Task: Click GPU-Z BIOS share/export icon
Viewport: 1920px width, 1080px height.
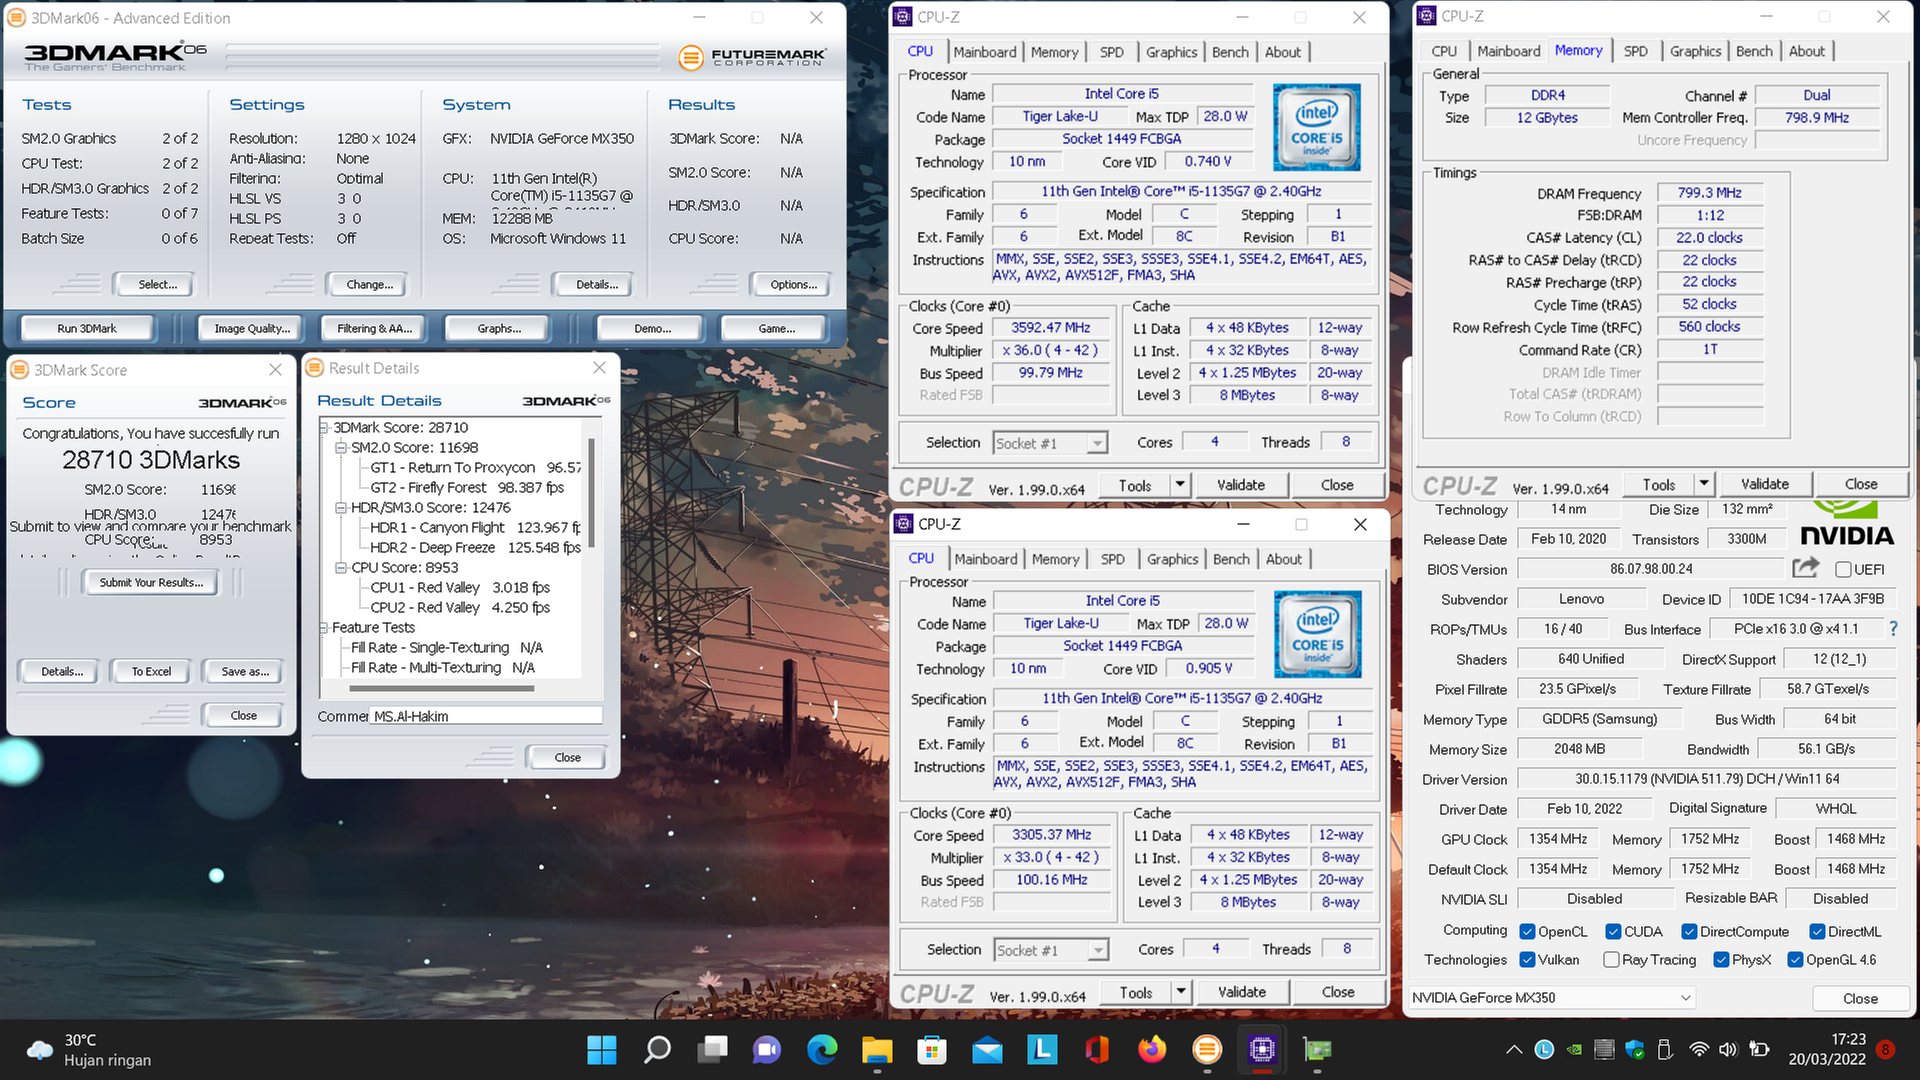Action: pos(1805,568)
